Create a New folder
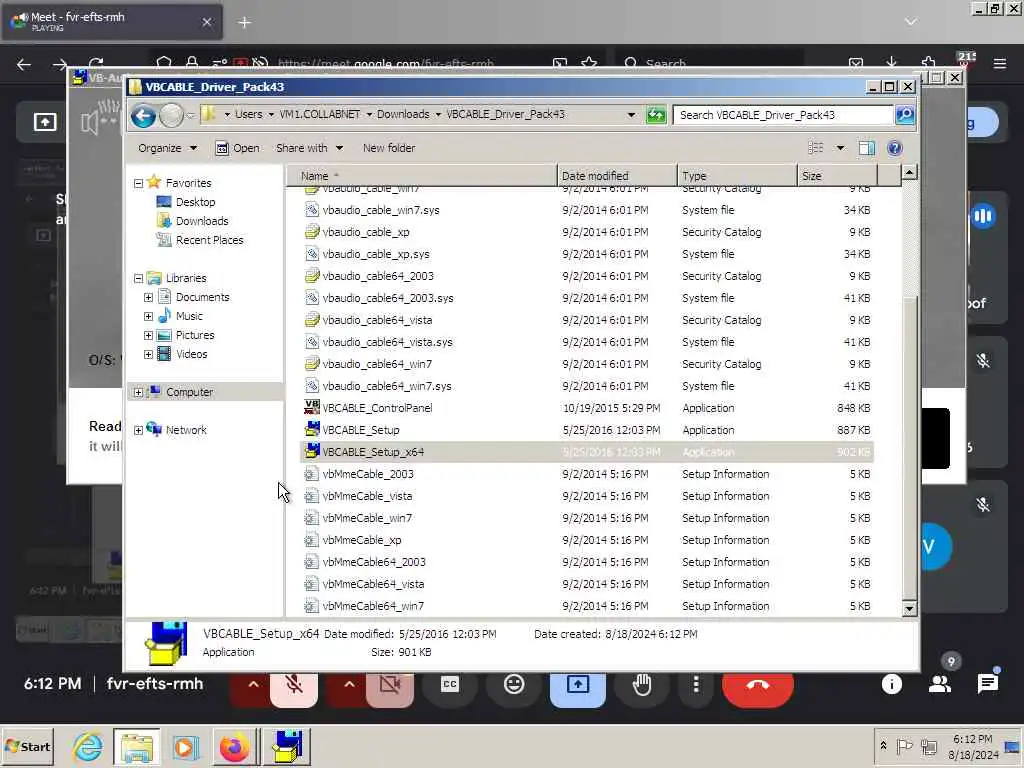Image resolution: width=1024 pixels, height=768 pixels. (389, 148)
